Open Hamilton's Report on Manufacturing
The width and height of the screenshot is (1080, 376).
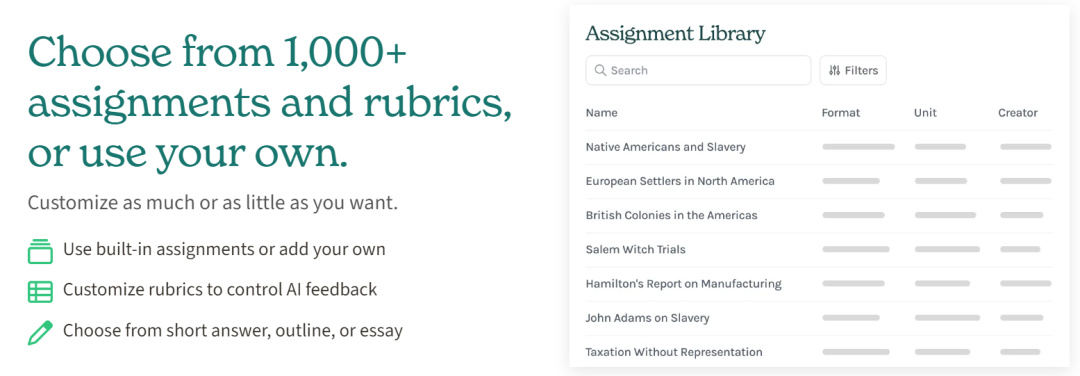[x=683, y=284]
